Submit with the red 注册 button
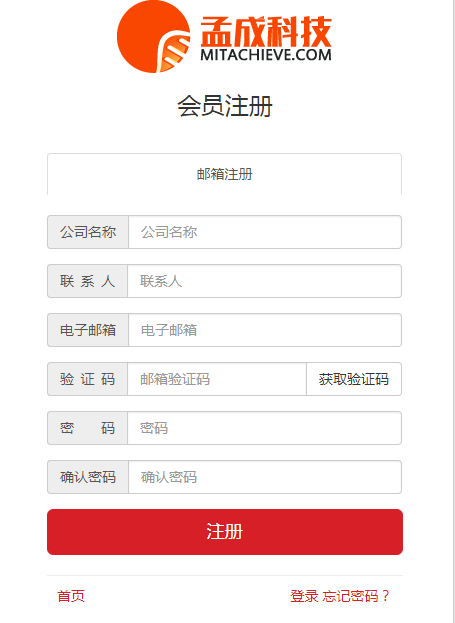This screenshot has height=623, width=455. 225,532
